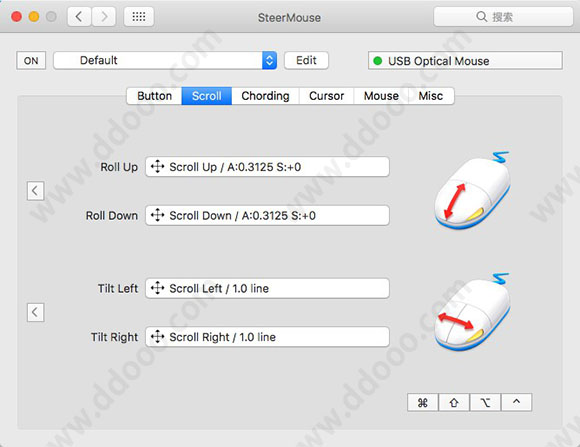This screenshot has height=447, width=580.
Task: Toggle the Command modifier key button
Action: coord(423,402)
